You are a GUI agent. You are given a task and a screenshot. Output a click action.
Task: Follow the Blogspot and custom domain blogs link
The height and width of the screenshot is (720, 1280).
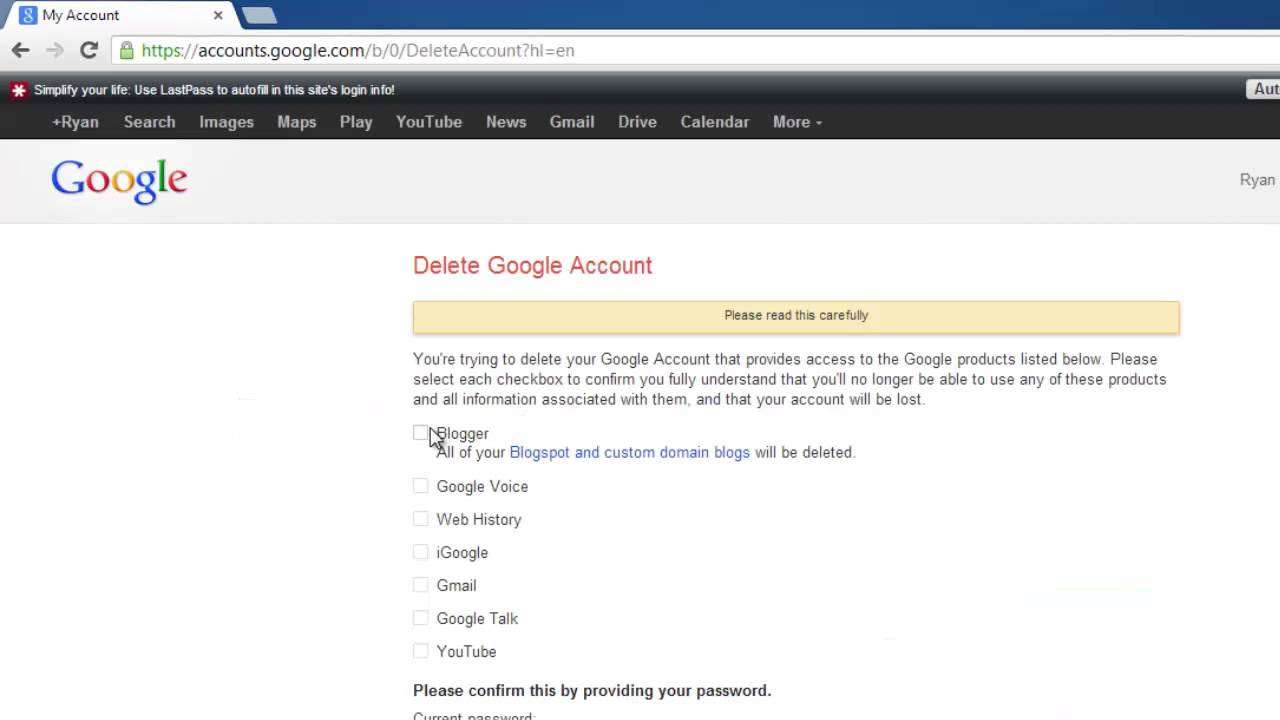[629, 452]
